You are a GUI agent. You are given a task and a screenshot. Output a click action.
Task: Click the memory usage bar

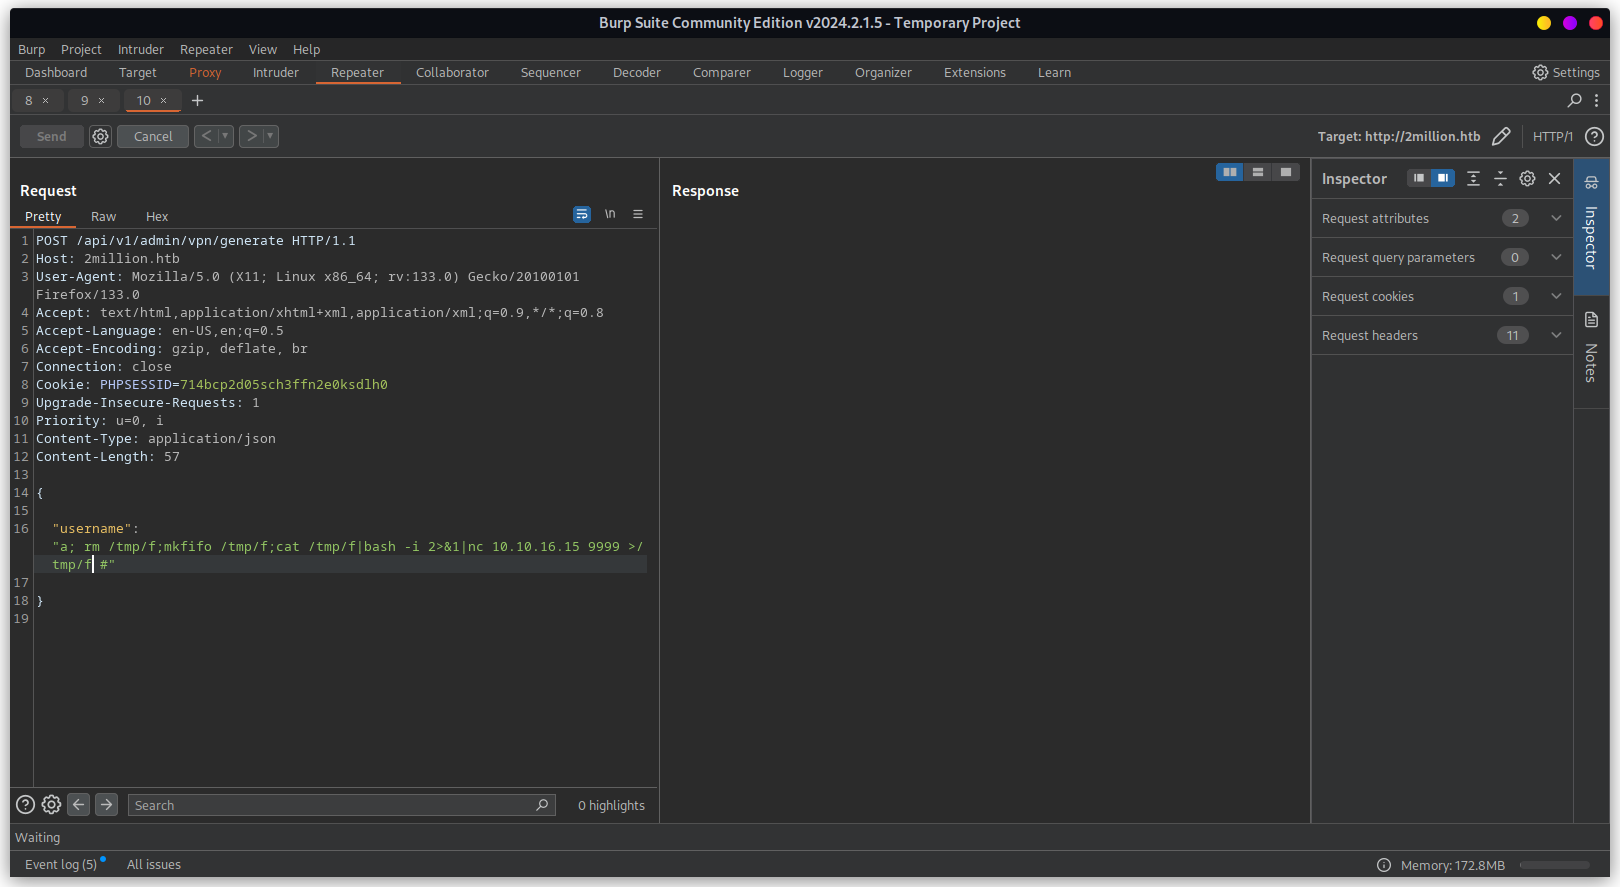click(x=1554, y=865)
